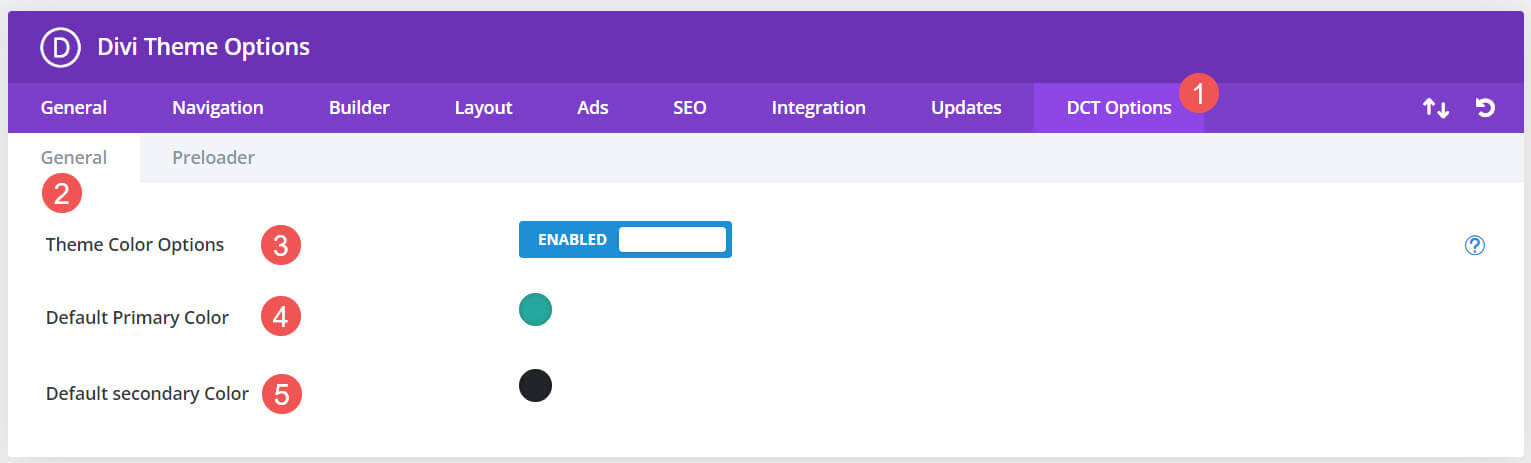
Task: Switch to the Integration tab
Action: 819,108
